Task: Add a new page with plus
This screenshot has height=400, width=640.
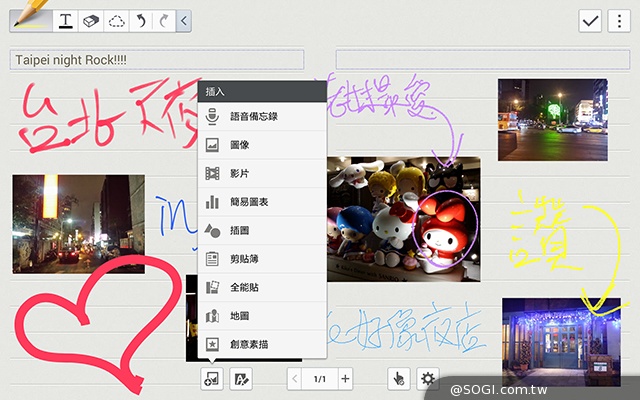Action: coord(345,379)
